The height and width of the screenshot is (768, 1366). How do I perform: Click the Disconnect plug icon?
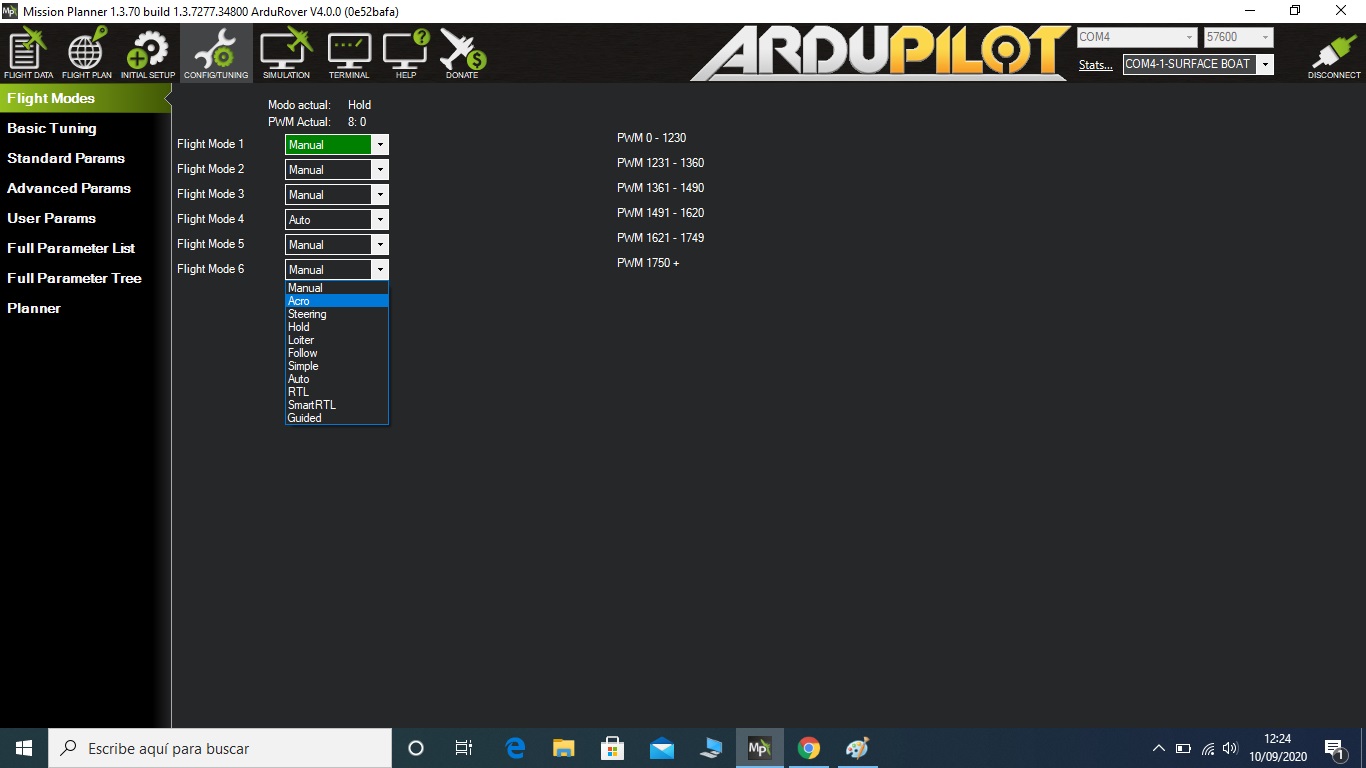[1334, 56]
